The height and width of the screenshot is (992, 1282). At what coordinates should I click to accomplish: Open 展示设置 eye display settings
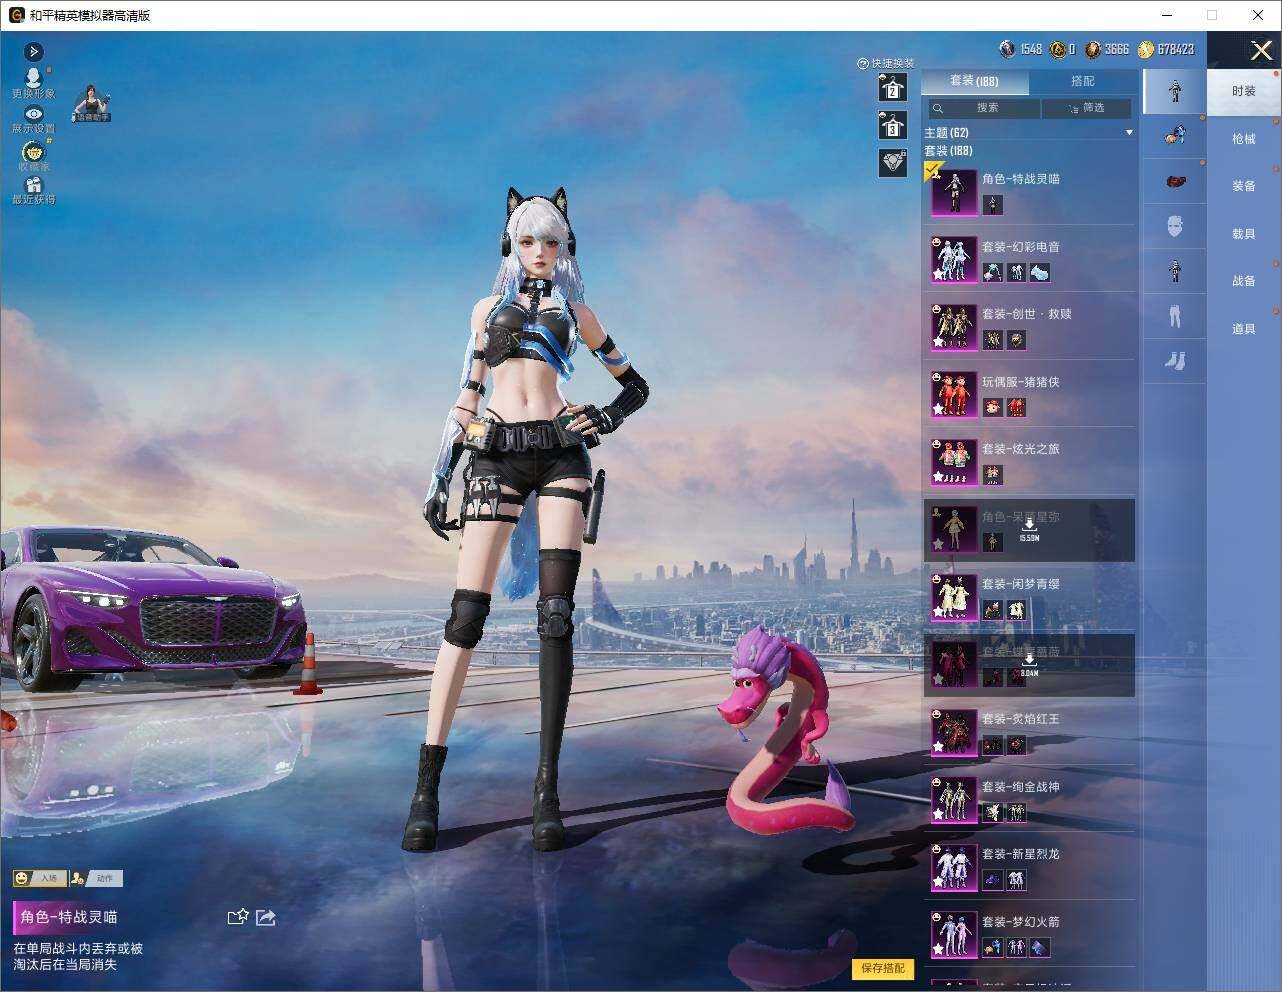(x=33, y=119)
